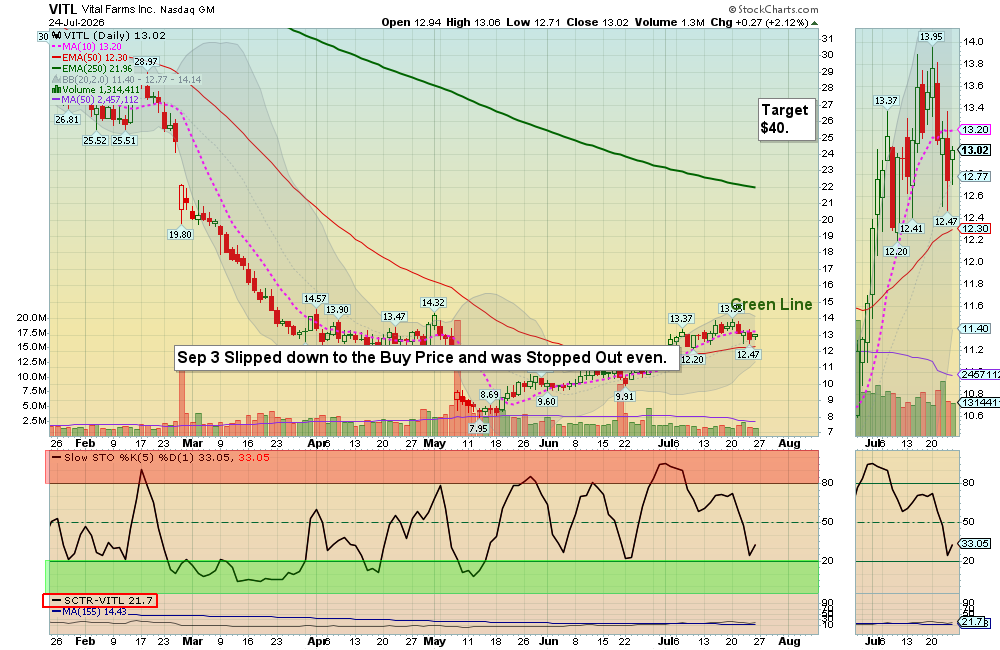Click the Volume 1.3M header value
The width and height of the screenshot is (1000, 650).
[670, 22]
